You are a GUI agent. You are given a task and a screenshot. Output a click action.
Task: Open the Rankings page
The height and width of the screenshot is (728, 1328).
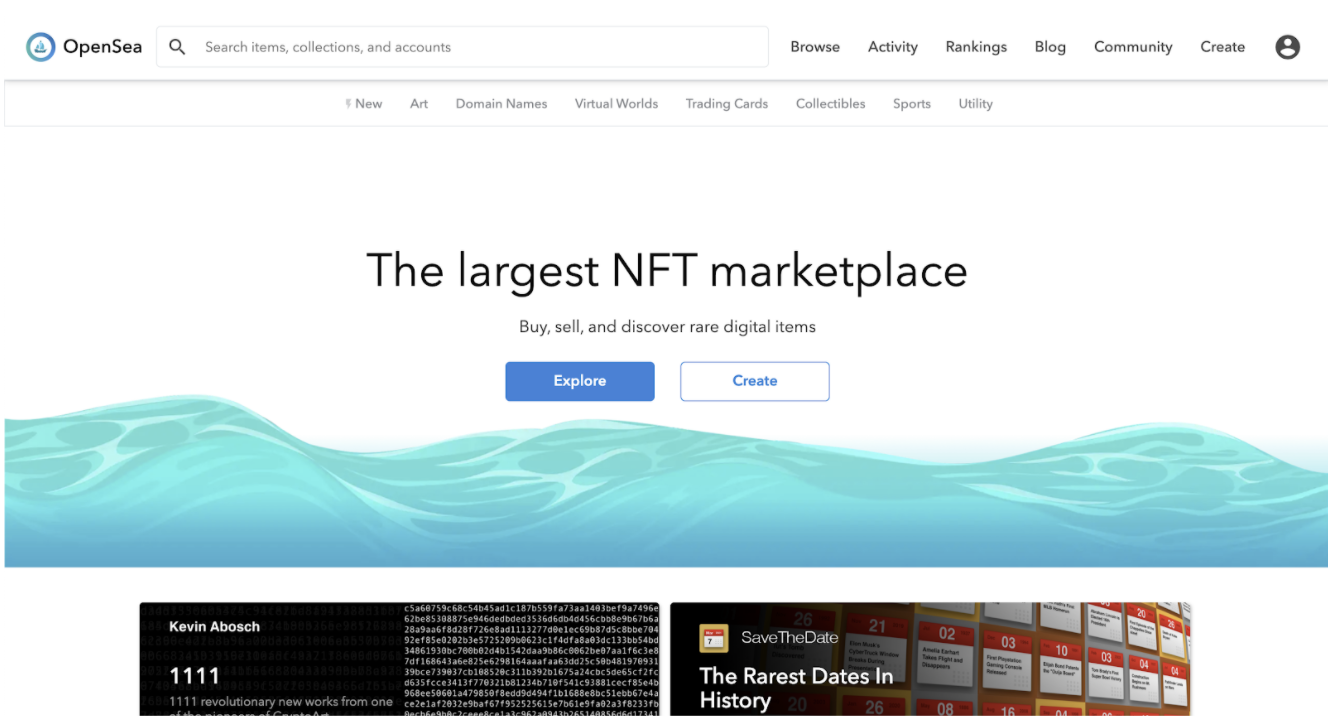[x=975, y=47]
